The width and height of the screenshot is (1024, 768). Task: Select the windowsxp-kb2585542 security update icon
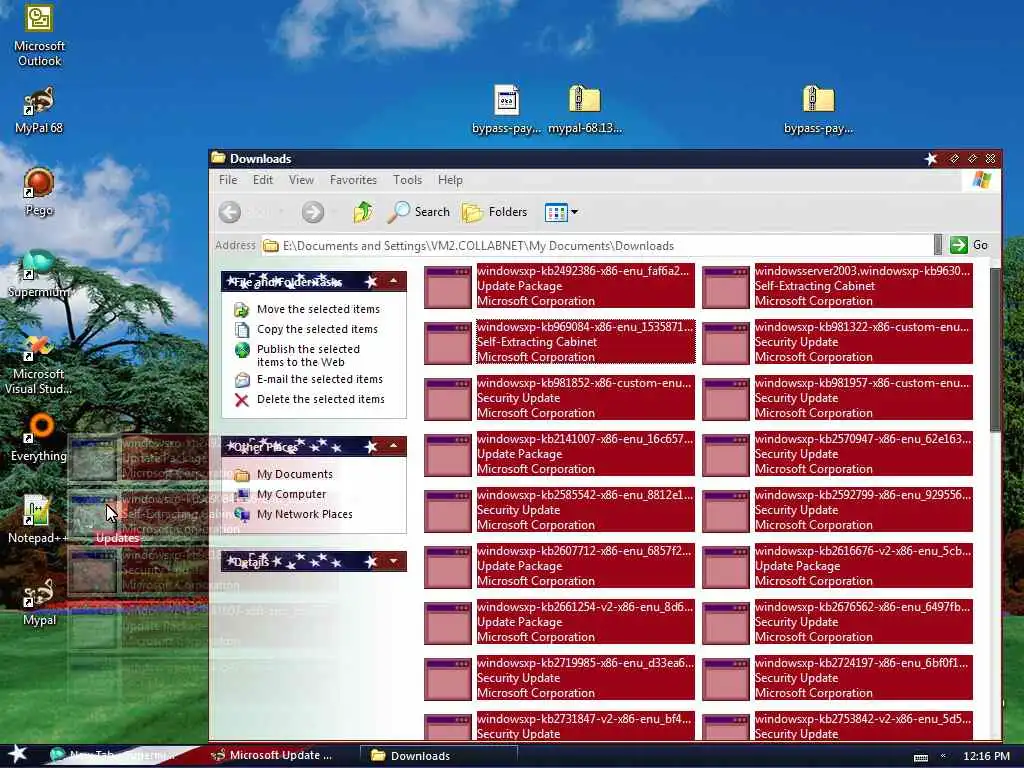[x=447, y=511]
